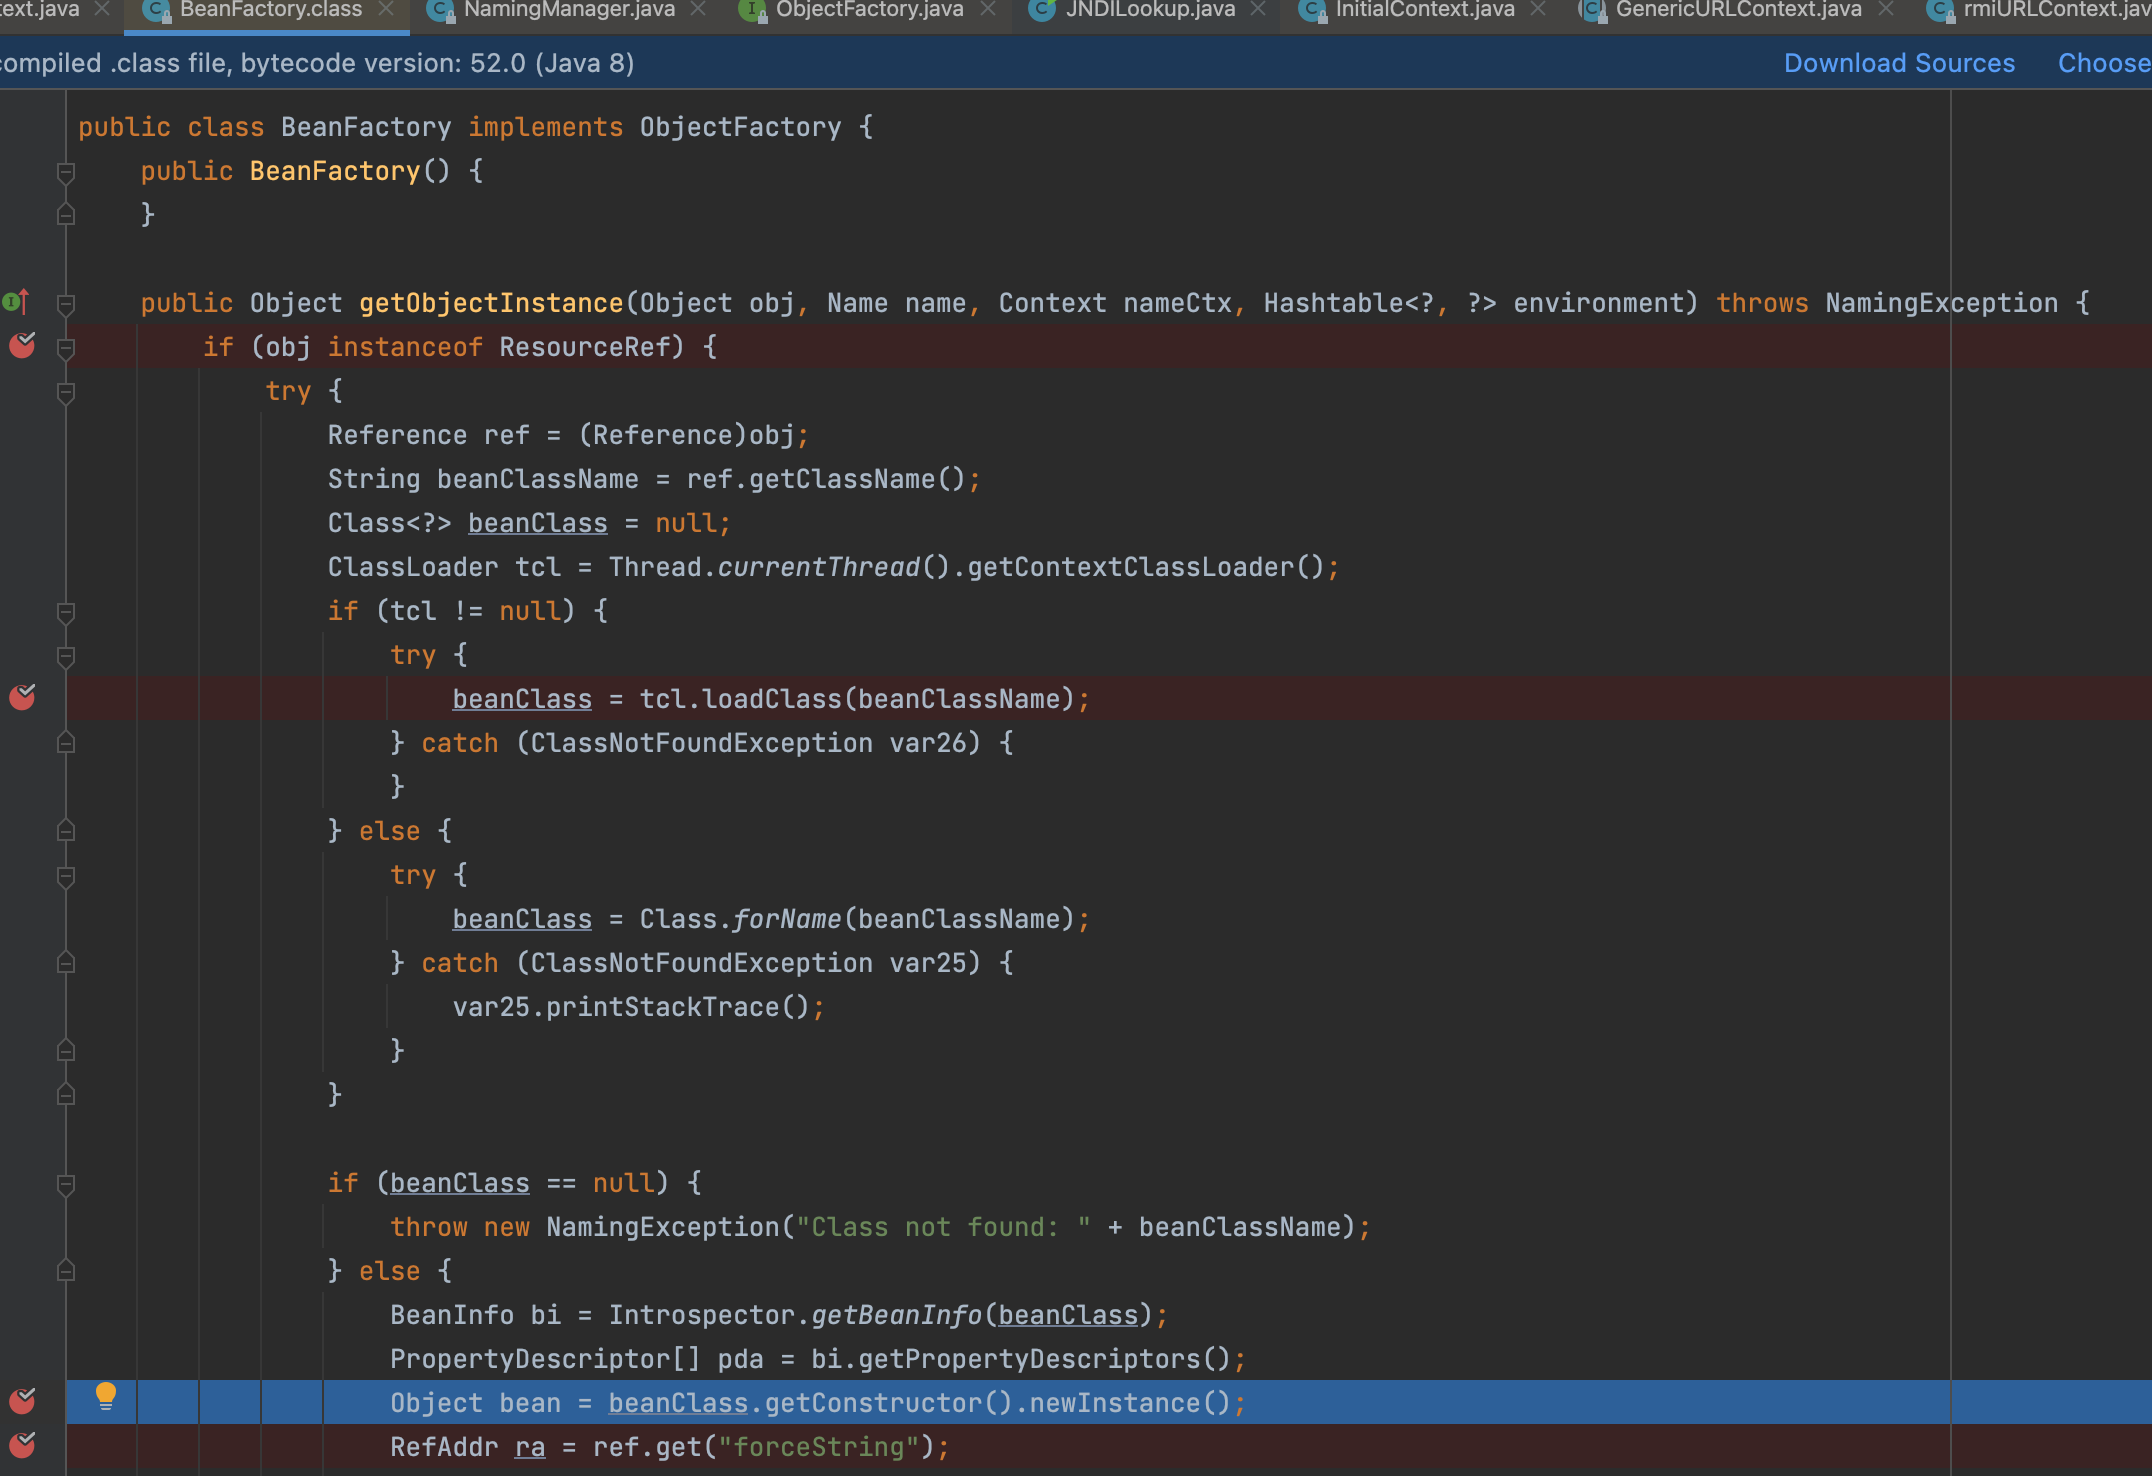Viewport: 2152px width, 1476px height.
Task: Collapse the try block containing Class.forName
Action: (x=66, y=876)
